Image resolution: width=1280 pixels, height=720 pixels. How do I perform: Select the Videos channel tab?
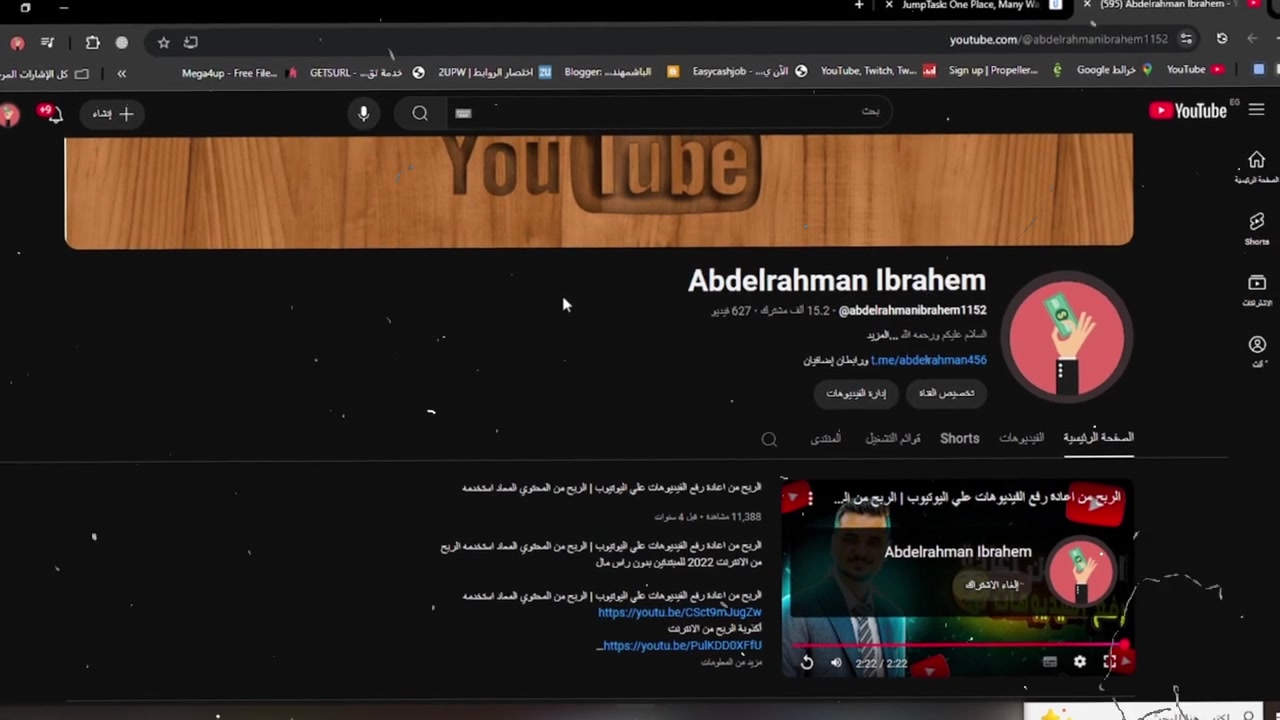pos(1021,438)
